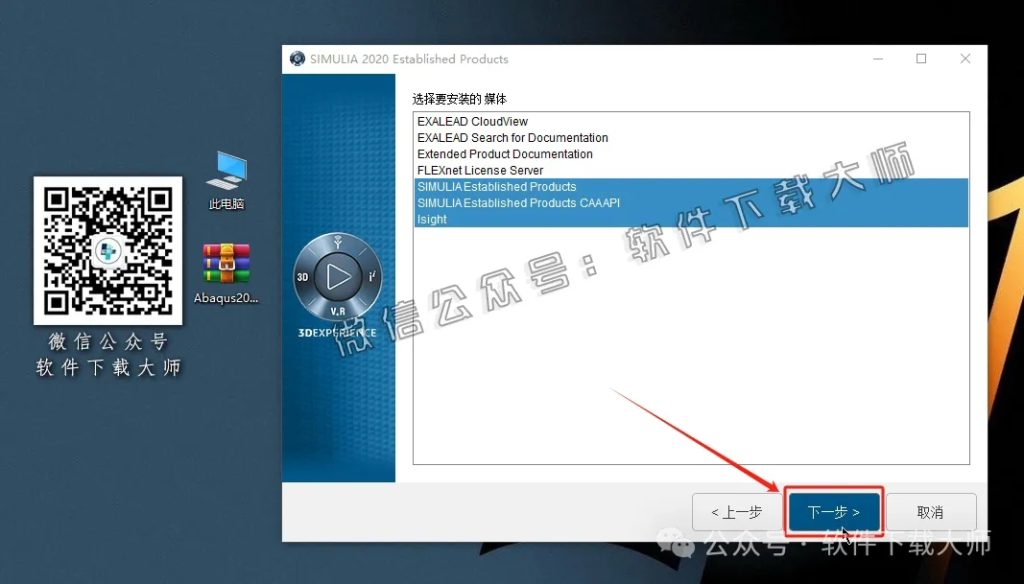
Task: Deselect SIMULIA Established Products entry
Action: coord(497,187)
